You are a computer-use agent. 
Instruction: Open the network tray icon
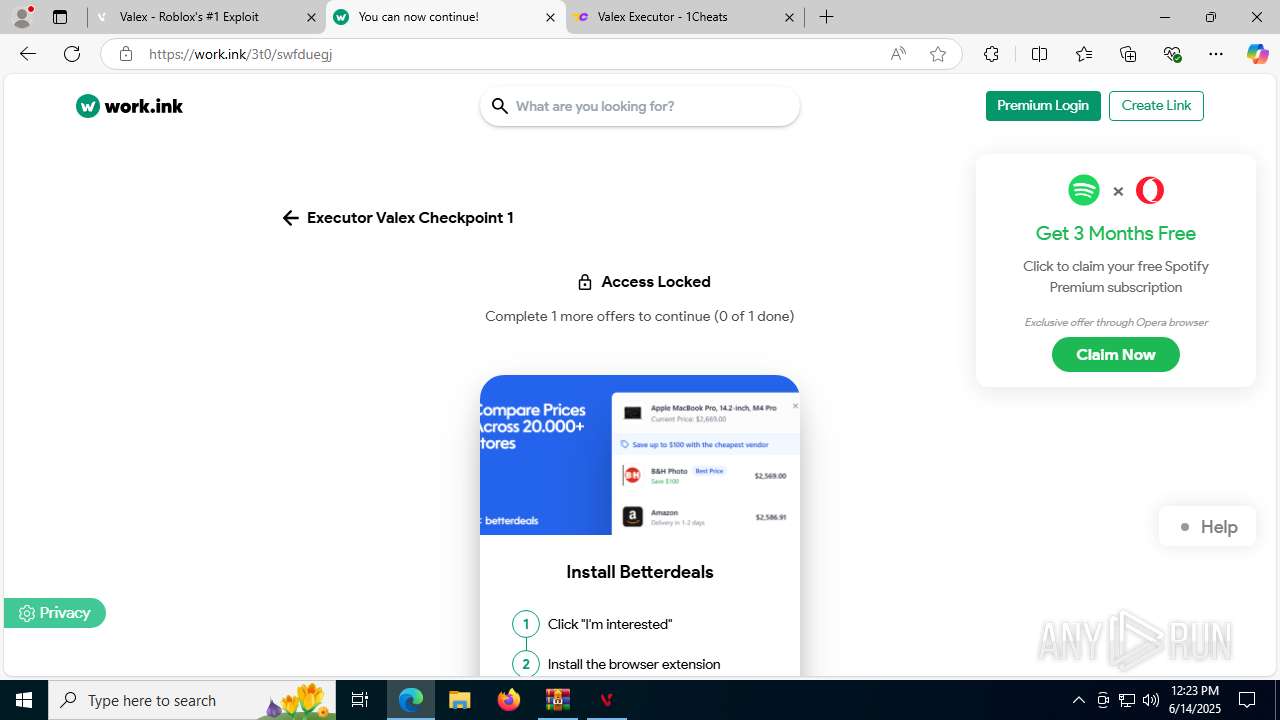coord(1127,700)
